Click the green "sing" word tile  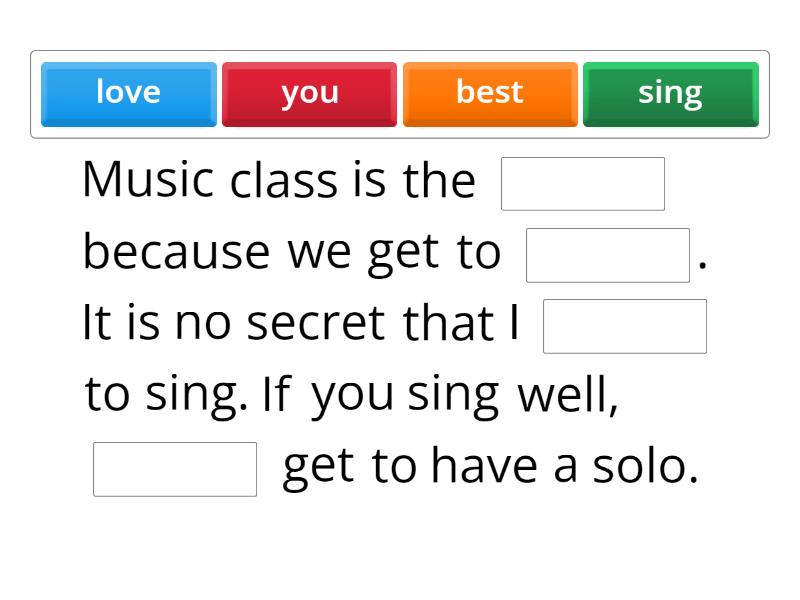click(x=670, y=93)
